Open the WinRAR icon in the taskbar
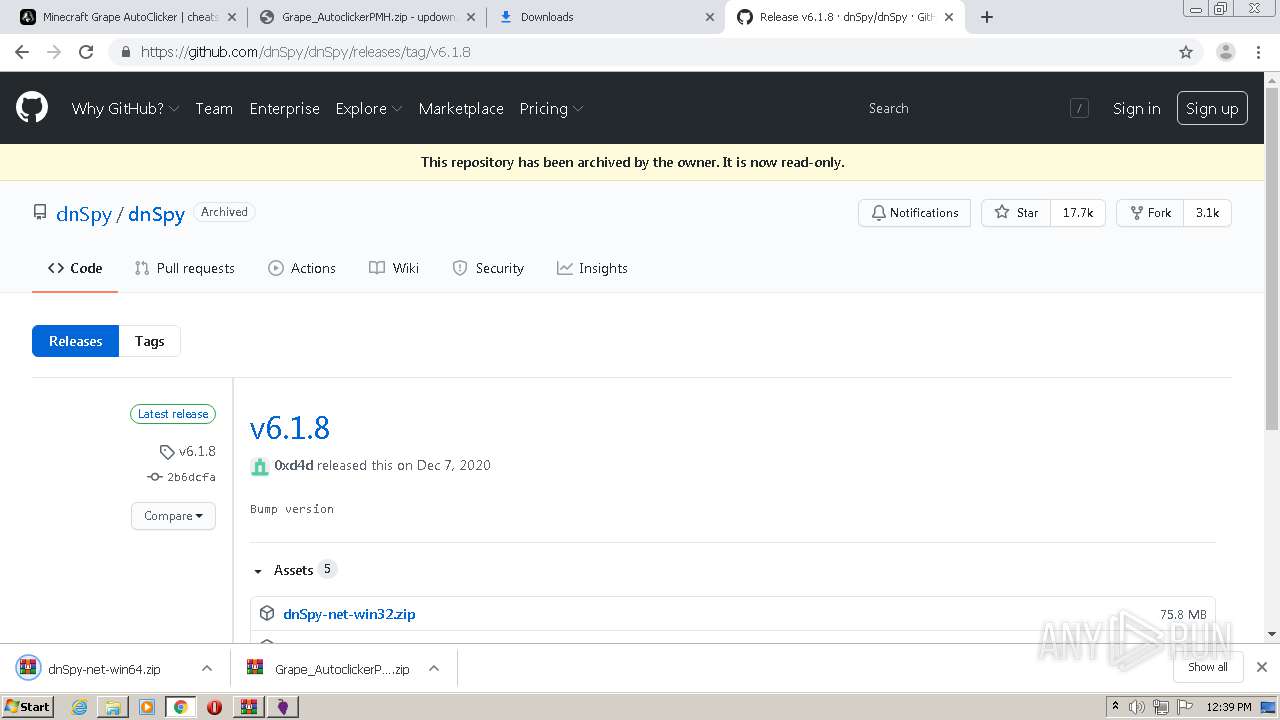Viewport: 1280px width, 720px height. pyautogui.click(x=248, y=707)
